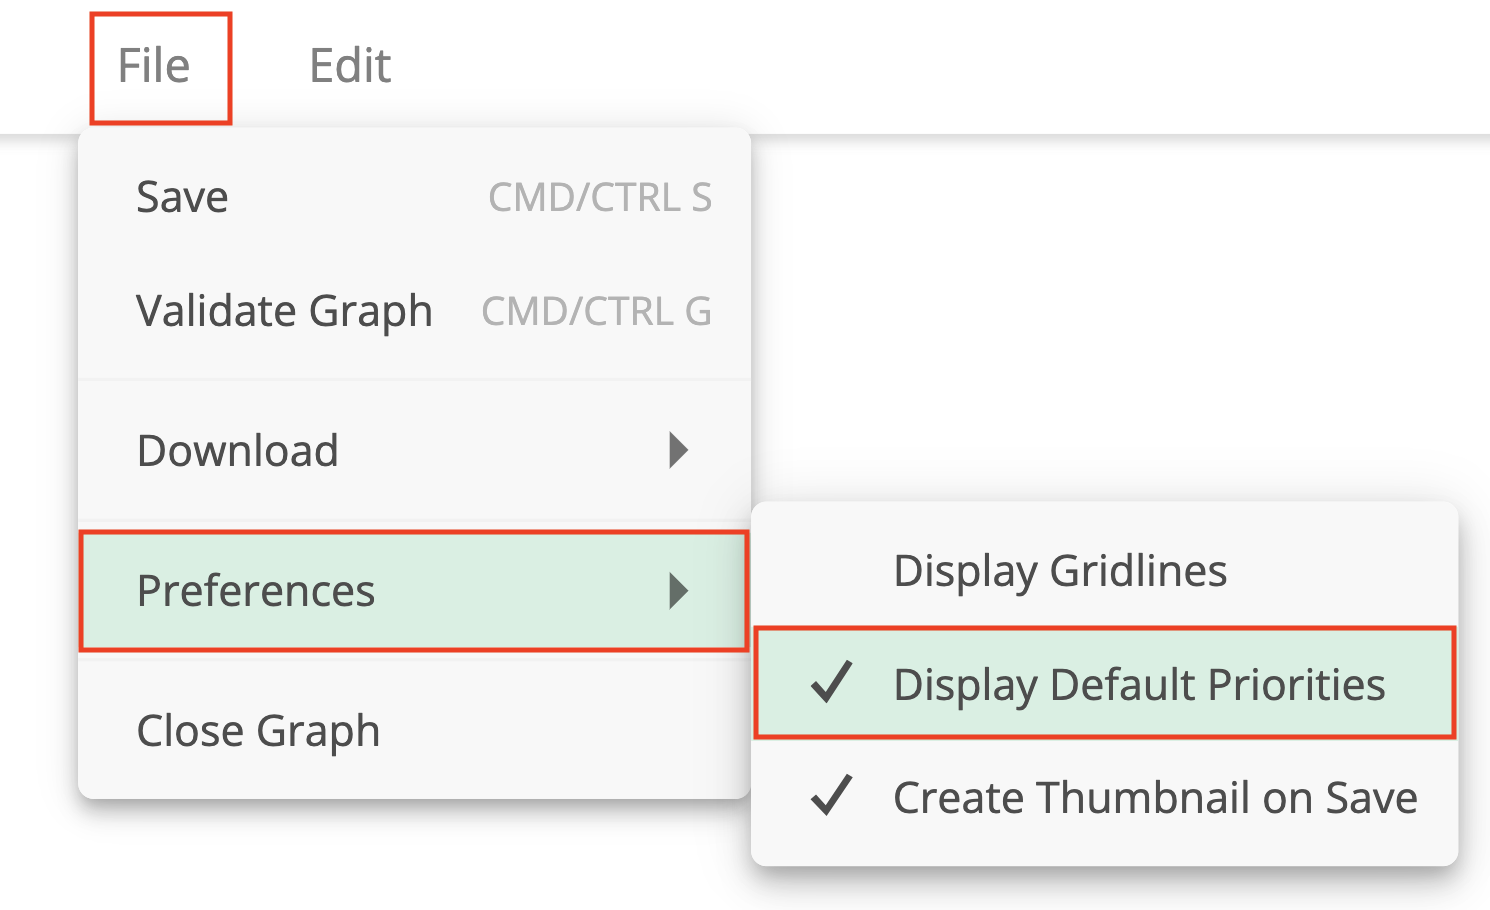The image size is (1490, 910).
Task: Select the Validate Graph menu item
Action: pyautogui.click(x=284, y=311)
